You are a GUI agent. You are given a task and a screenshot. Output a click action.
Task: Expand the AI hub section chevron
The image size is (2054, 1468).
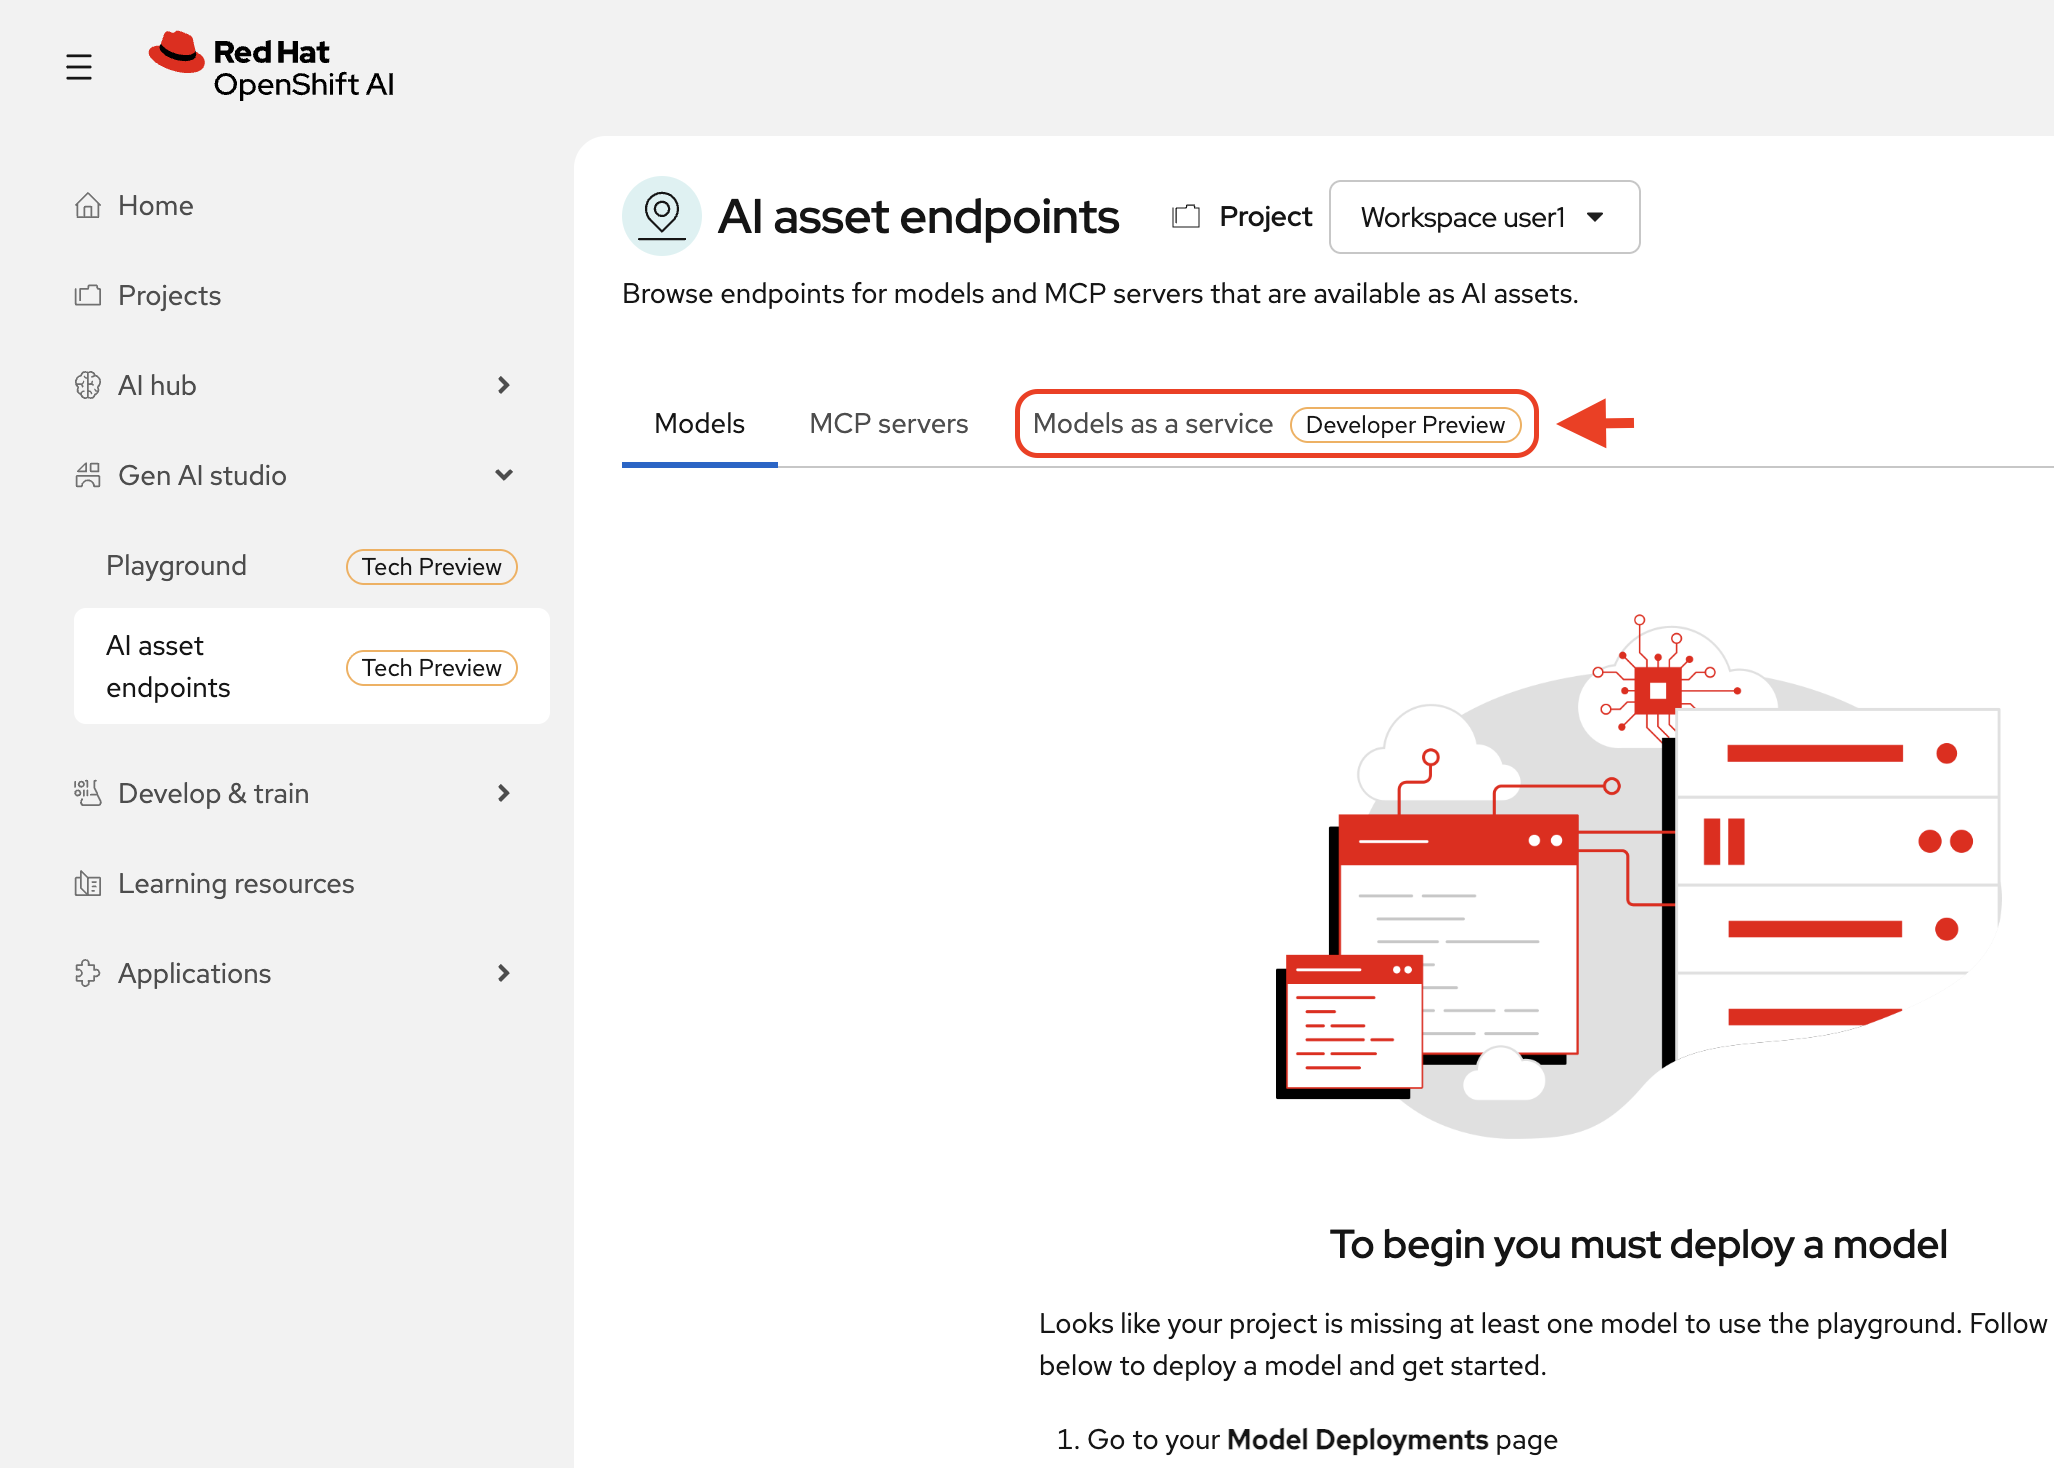(x=504, y=385)
